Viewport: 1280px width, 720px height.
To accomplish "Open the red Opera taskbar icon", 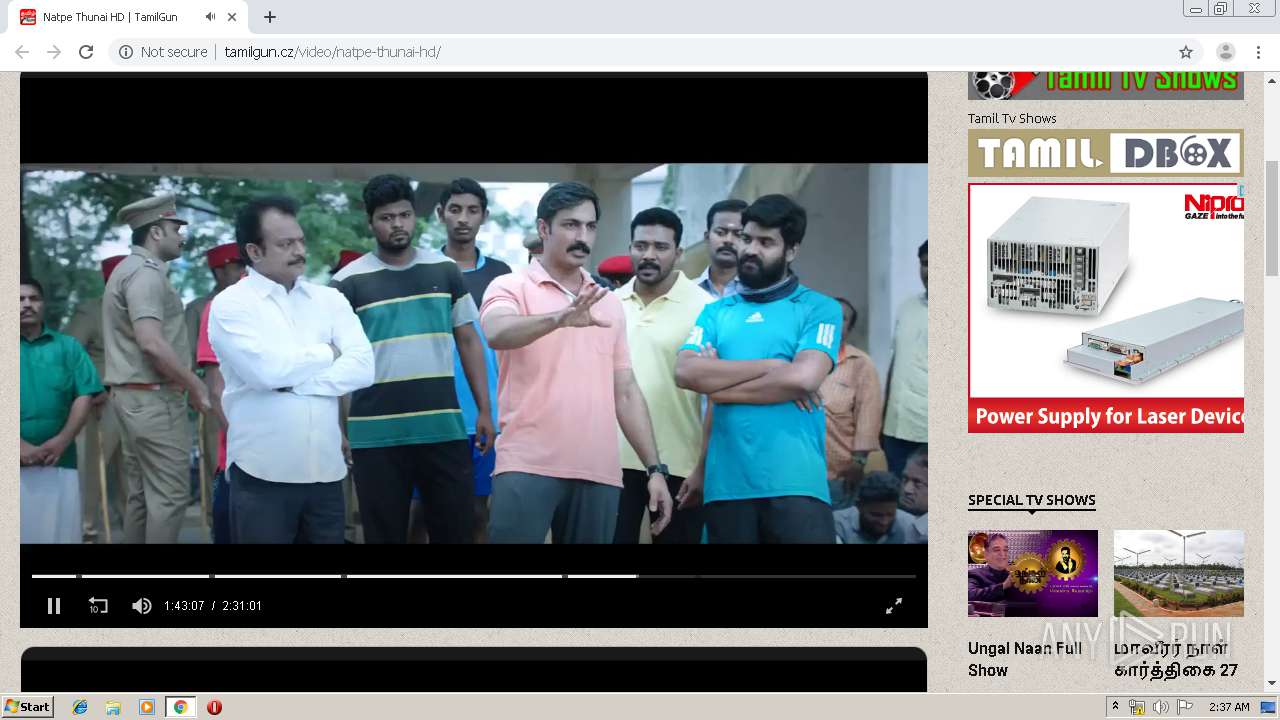I will pos(214,707).
